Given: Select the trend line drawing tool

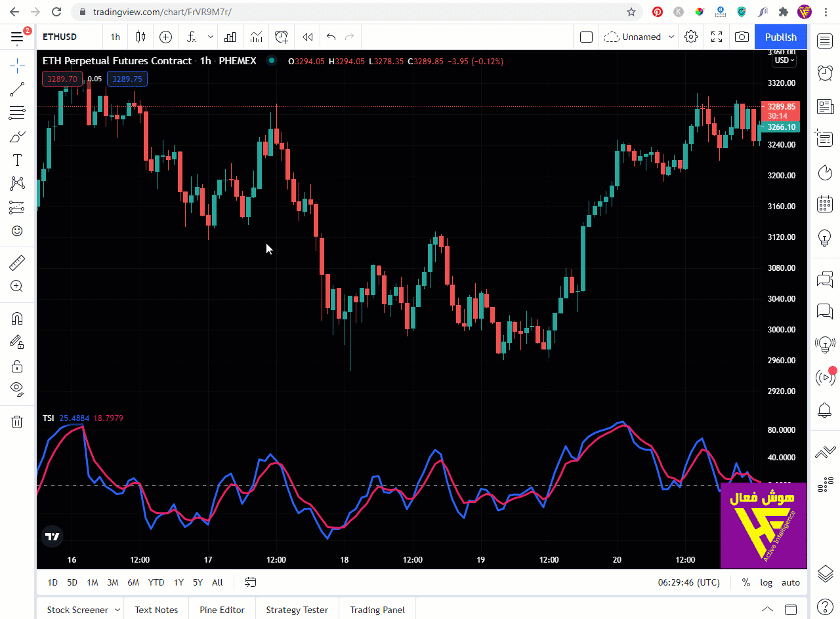Looking at the screenshot, I should pyautogui.click(x=17, y=89).
